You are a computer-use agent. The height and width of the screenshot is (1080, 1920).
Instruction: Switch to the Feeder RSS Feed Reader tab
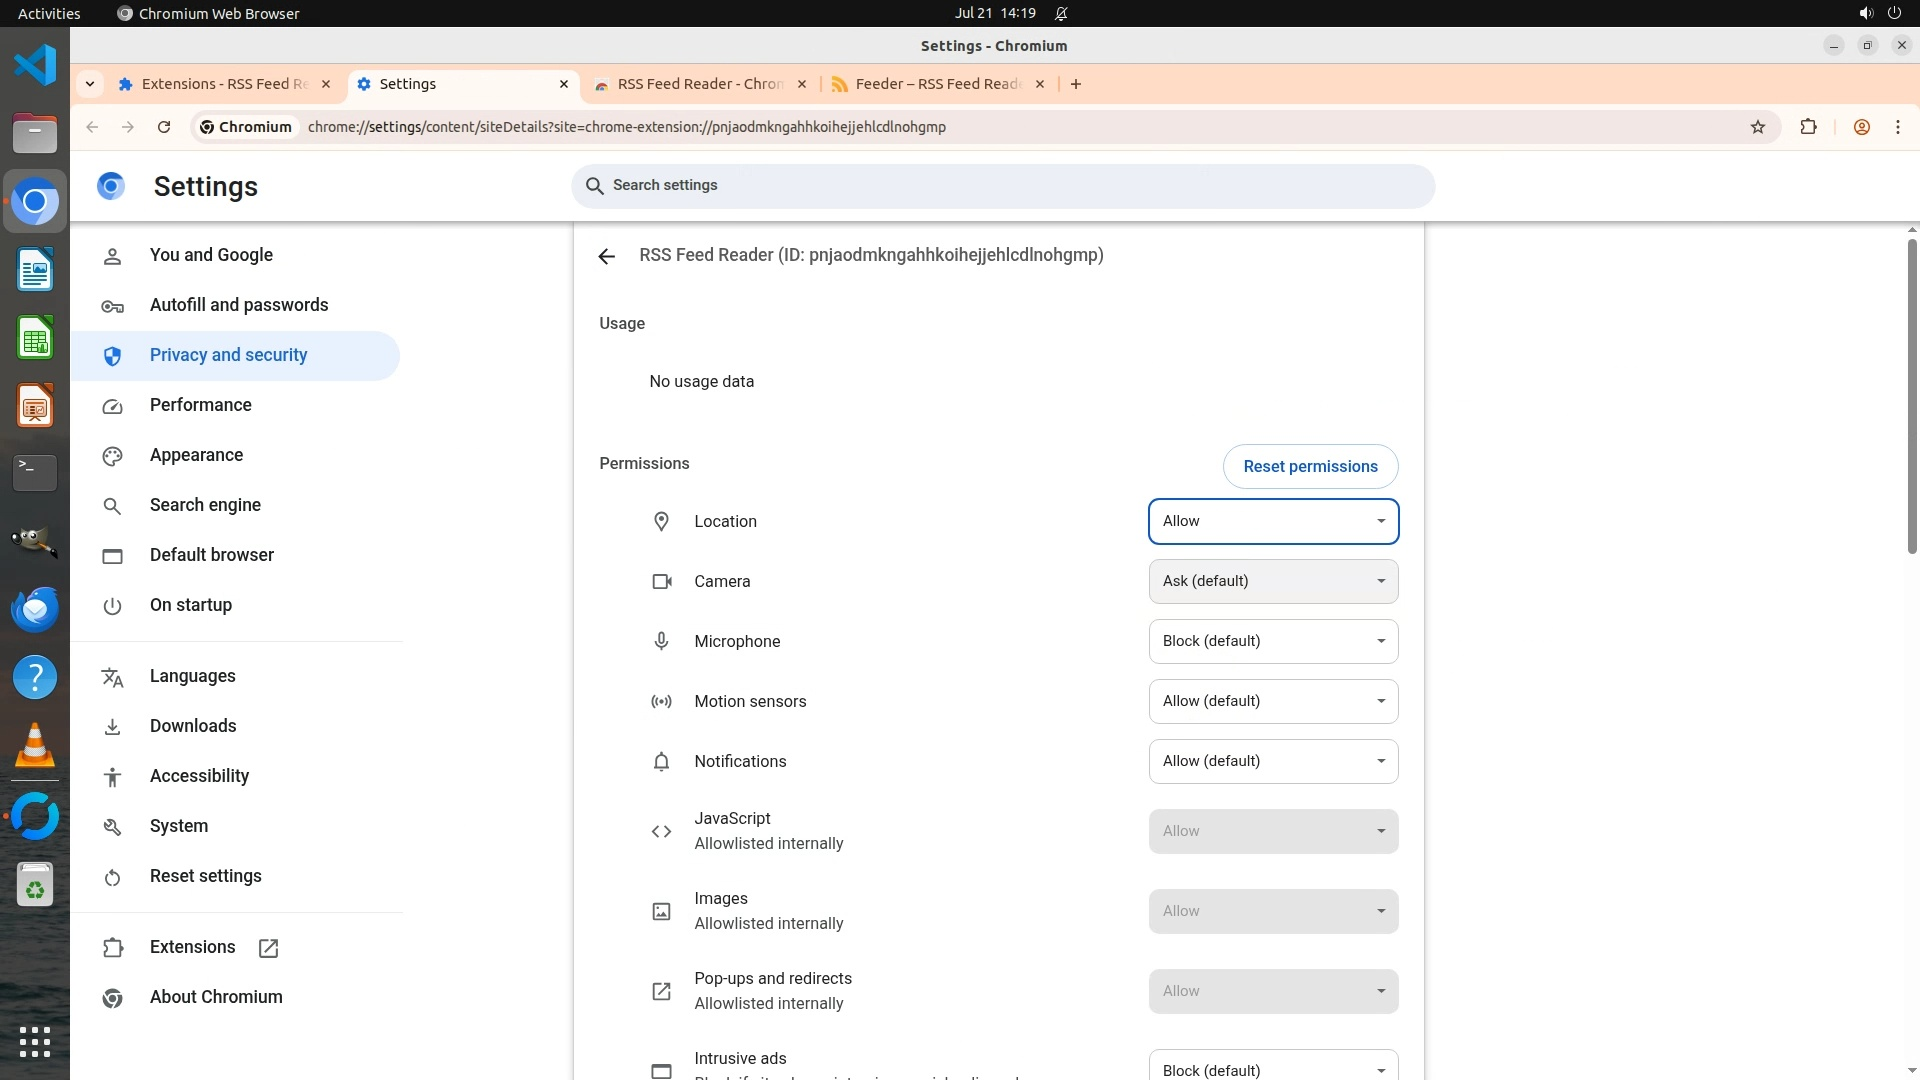pos(936,84)
